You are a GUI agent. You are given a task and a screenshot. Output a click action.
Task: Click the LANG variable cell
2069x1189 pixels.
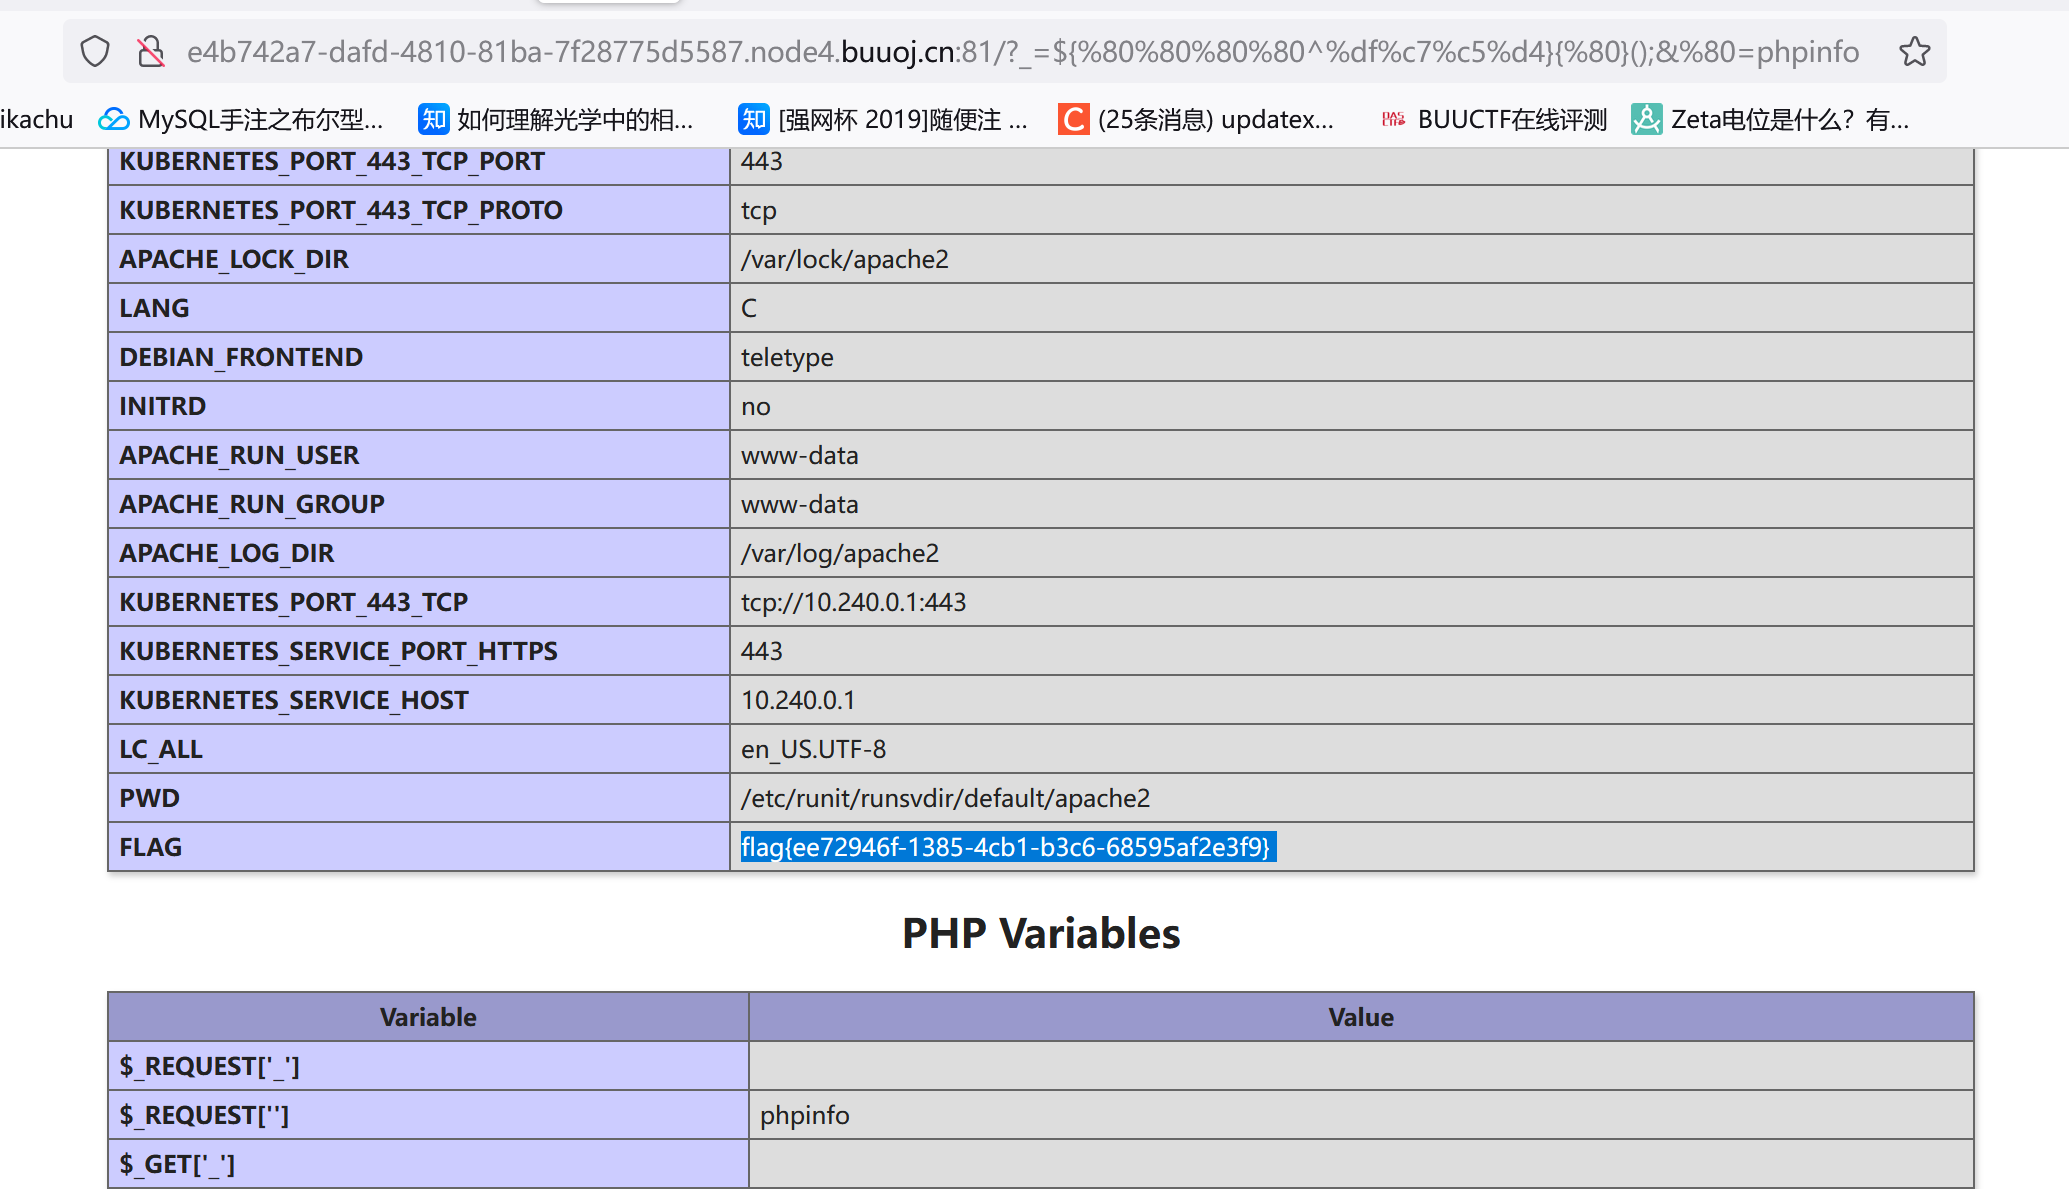(x=419, y=308)
